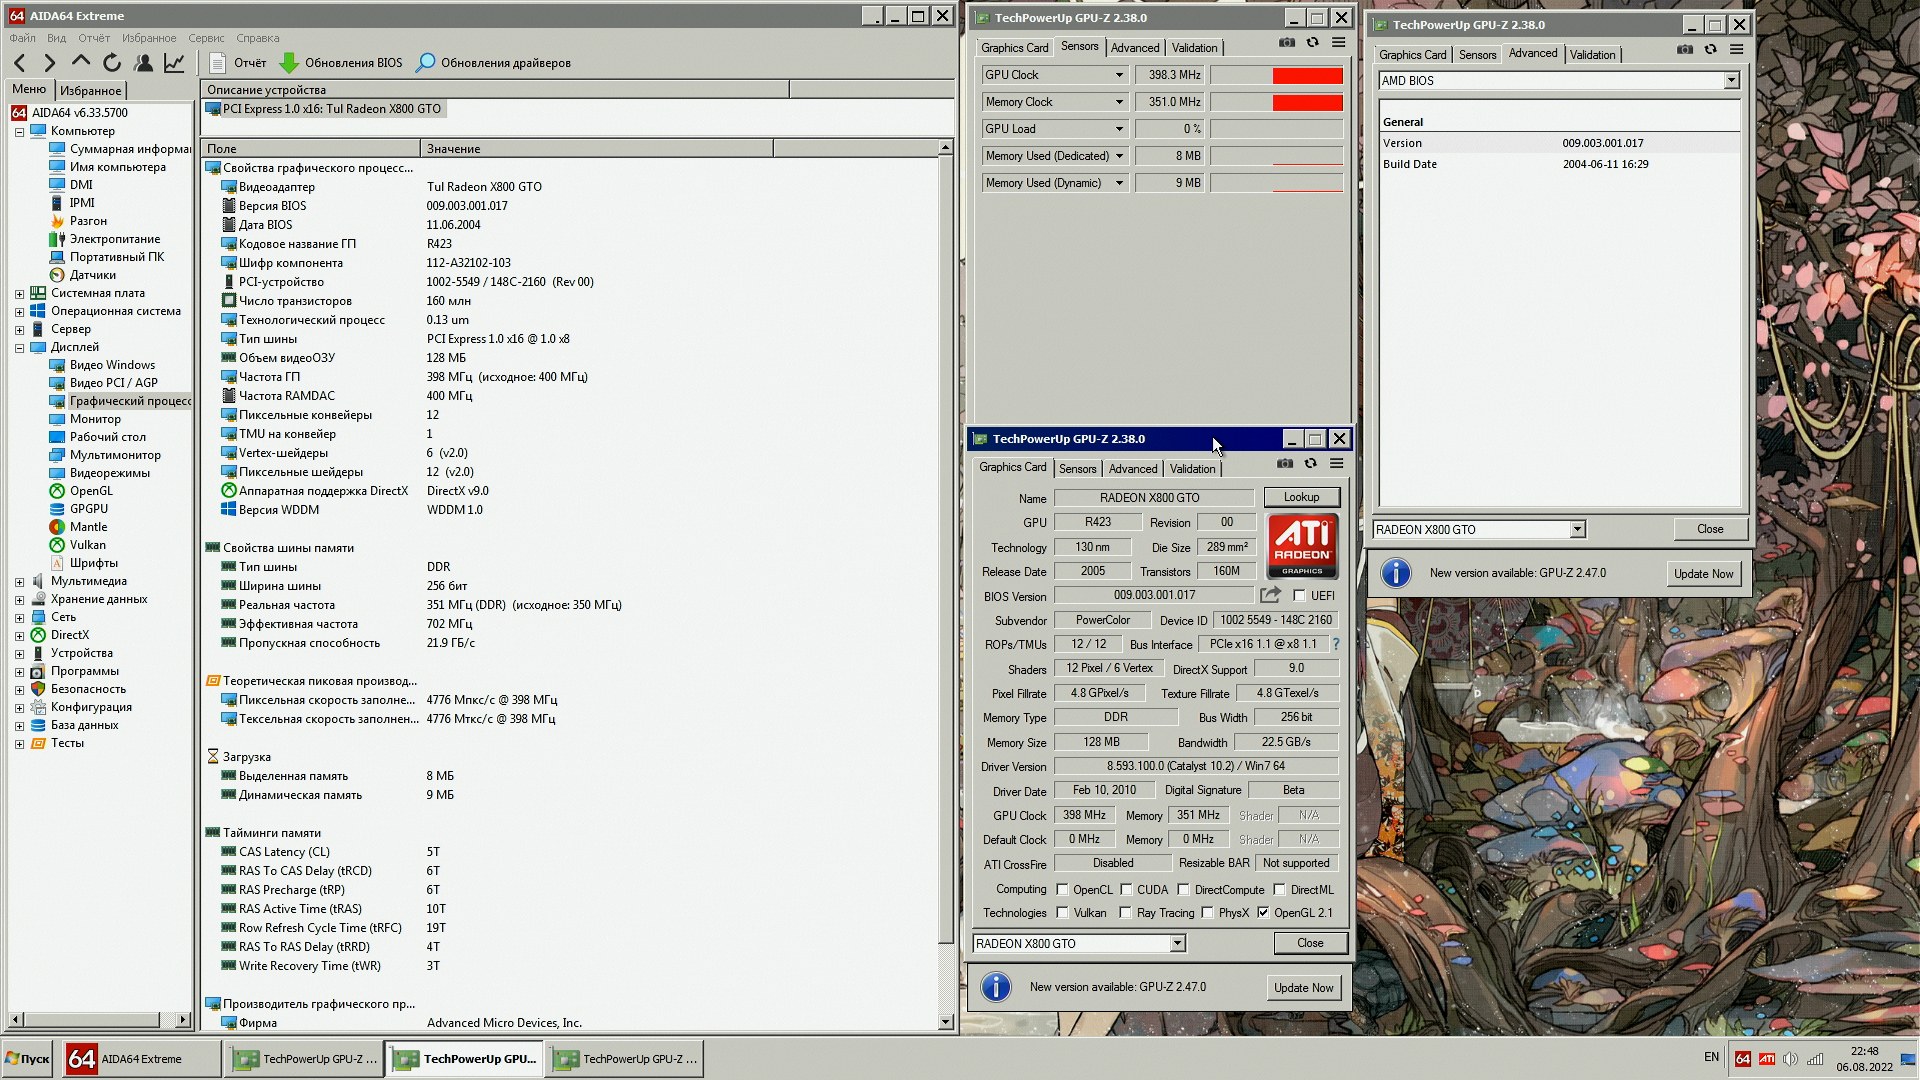Toggle the OpenCL computing checkbox
Viewport: 1920px width, 1080px height.
[x=1062, y=889]
